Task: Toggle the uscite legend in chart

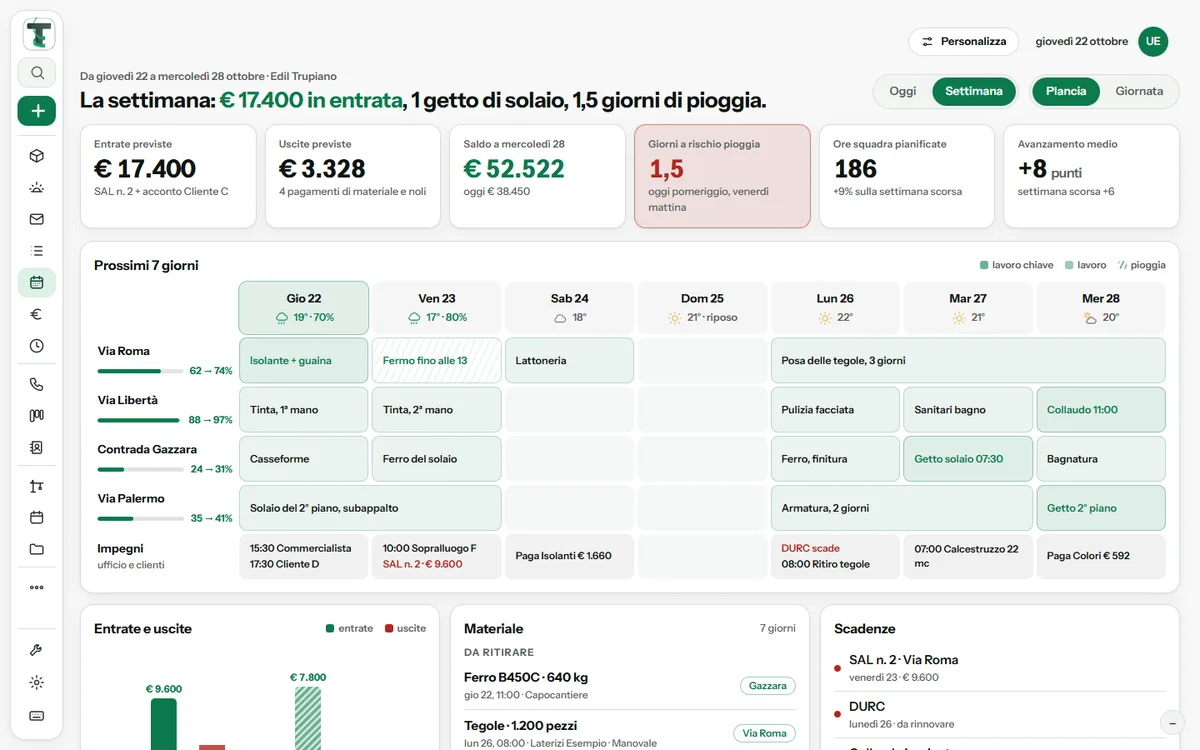Action: click(406, 629)
